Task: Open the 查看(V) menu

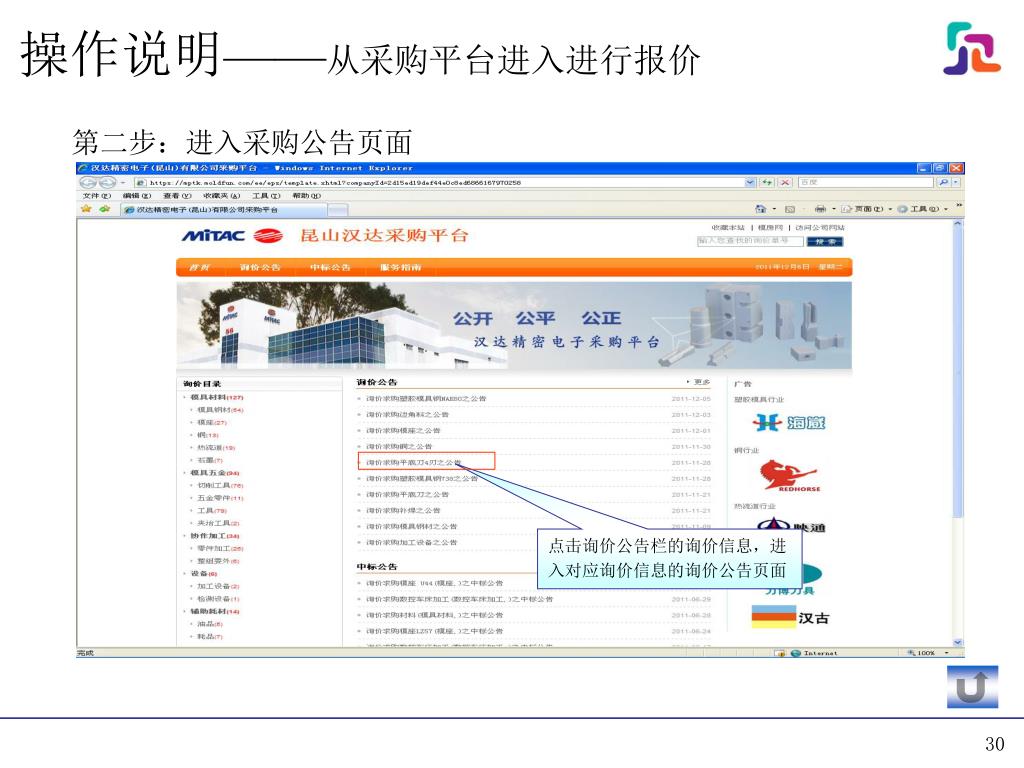Action: point(177,195)
